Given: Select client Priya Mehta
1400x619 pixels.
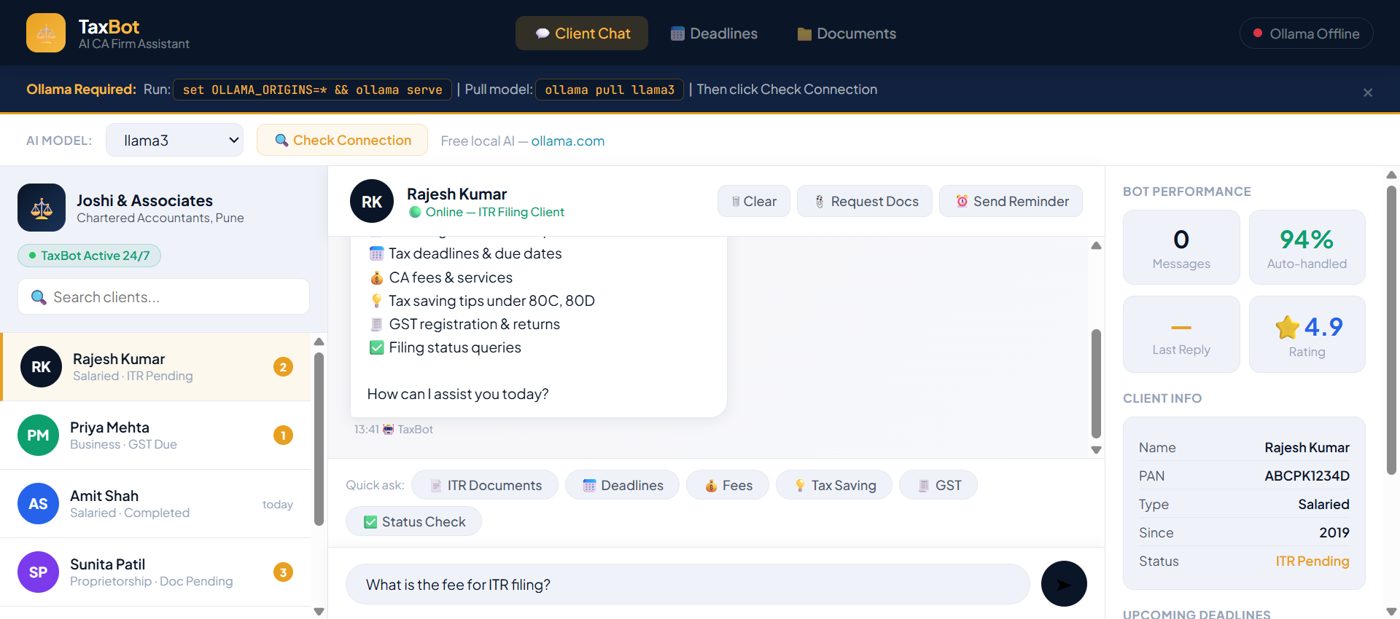Looking at the screenshot, I should tap(156, 435).
